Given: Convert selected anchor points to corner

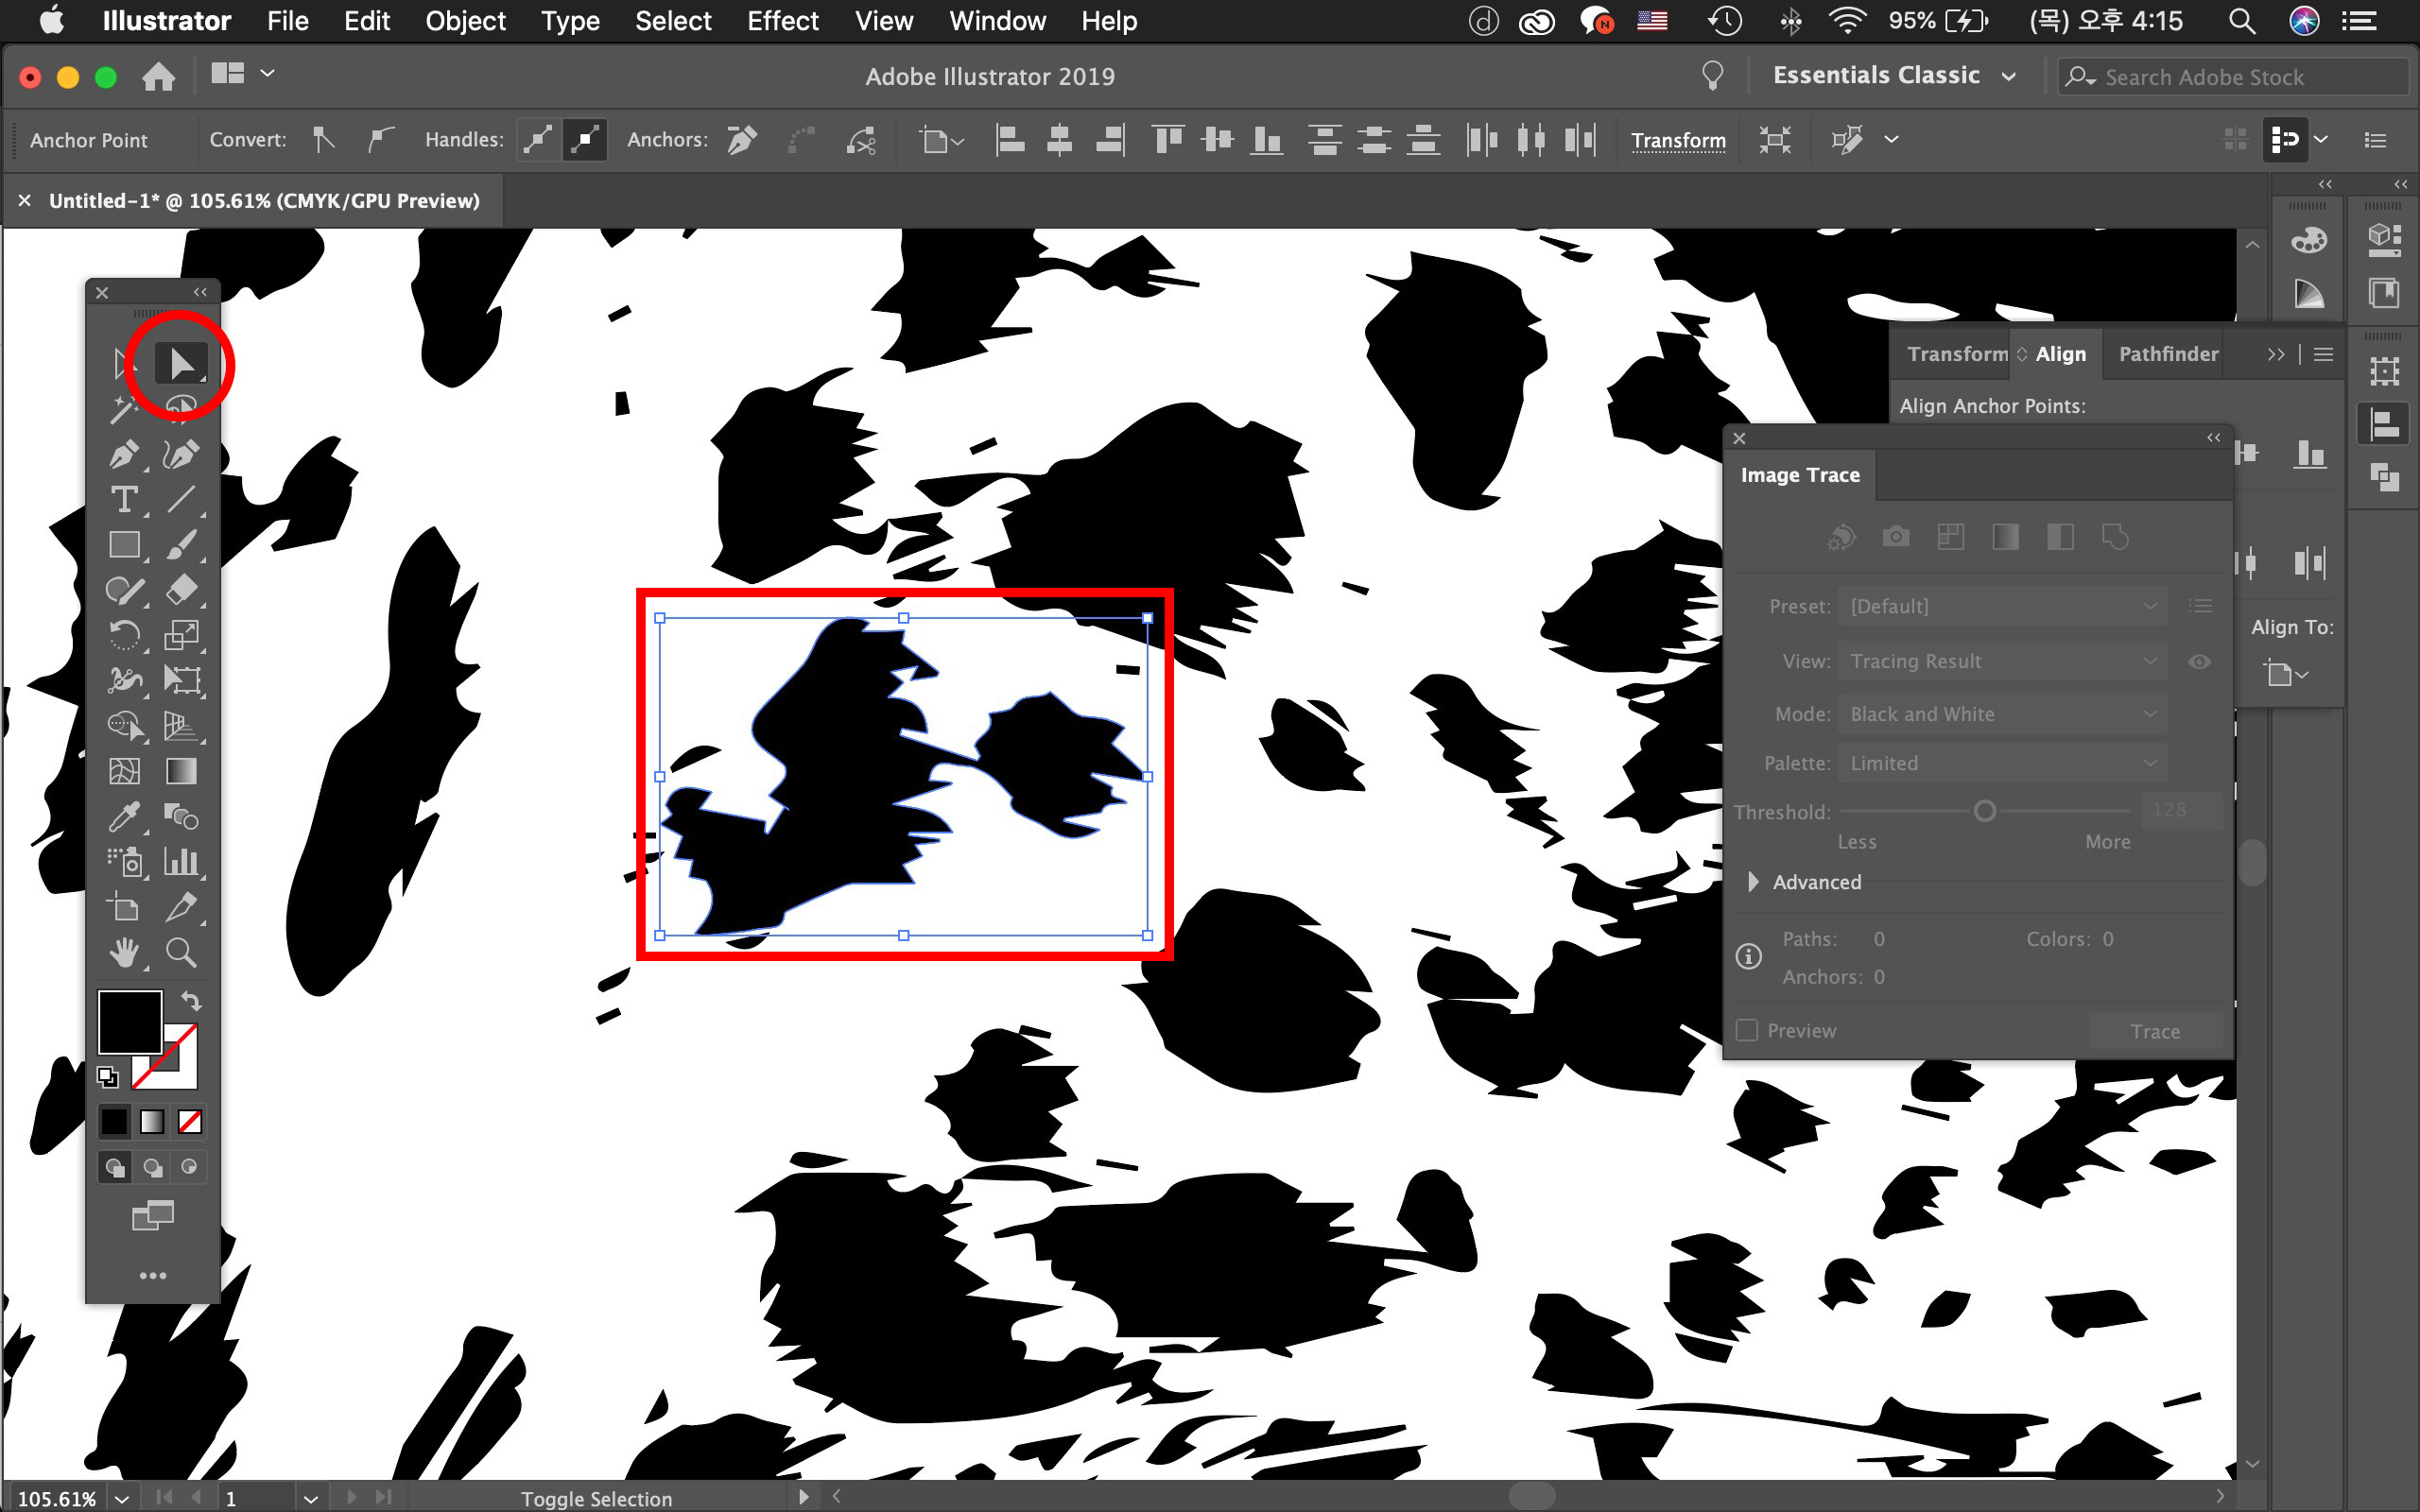Looking at the screenshot, I should pyautogui.click(x=323, y=140).
